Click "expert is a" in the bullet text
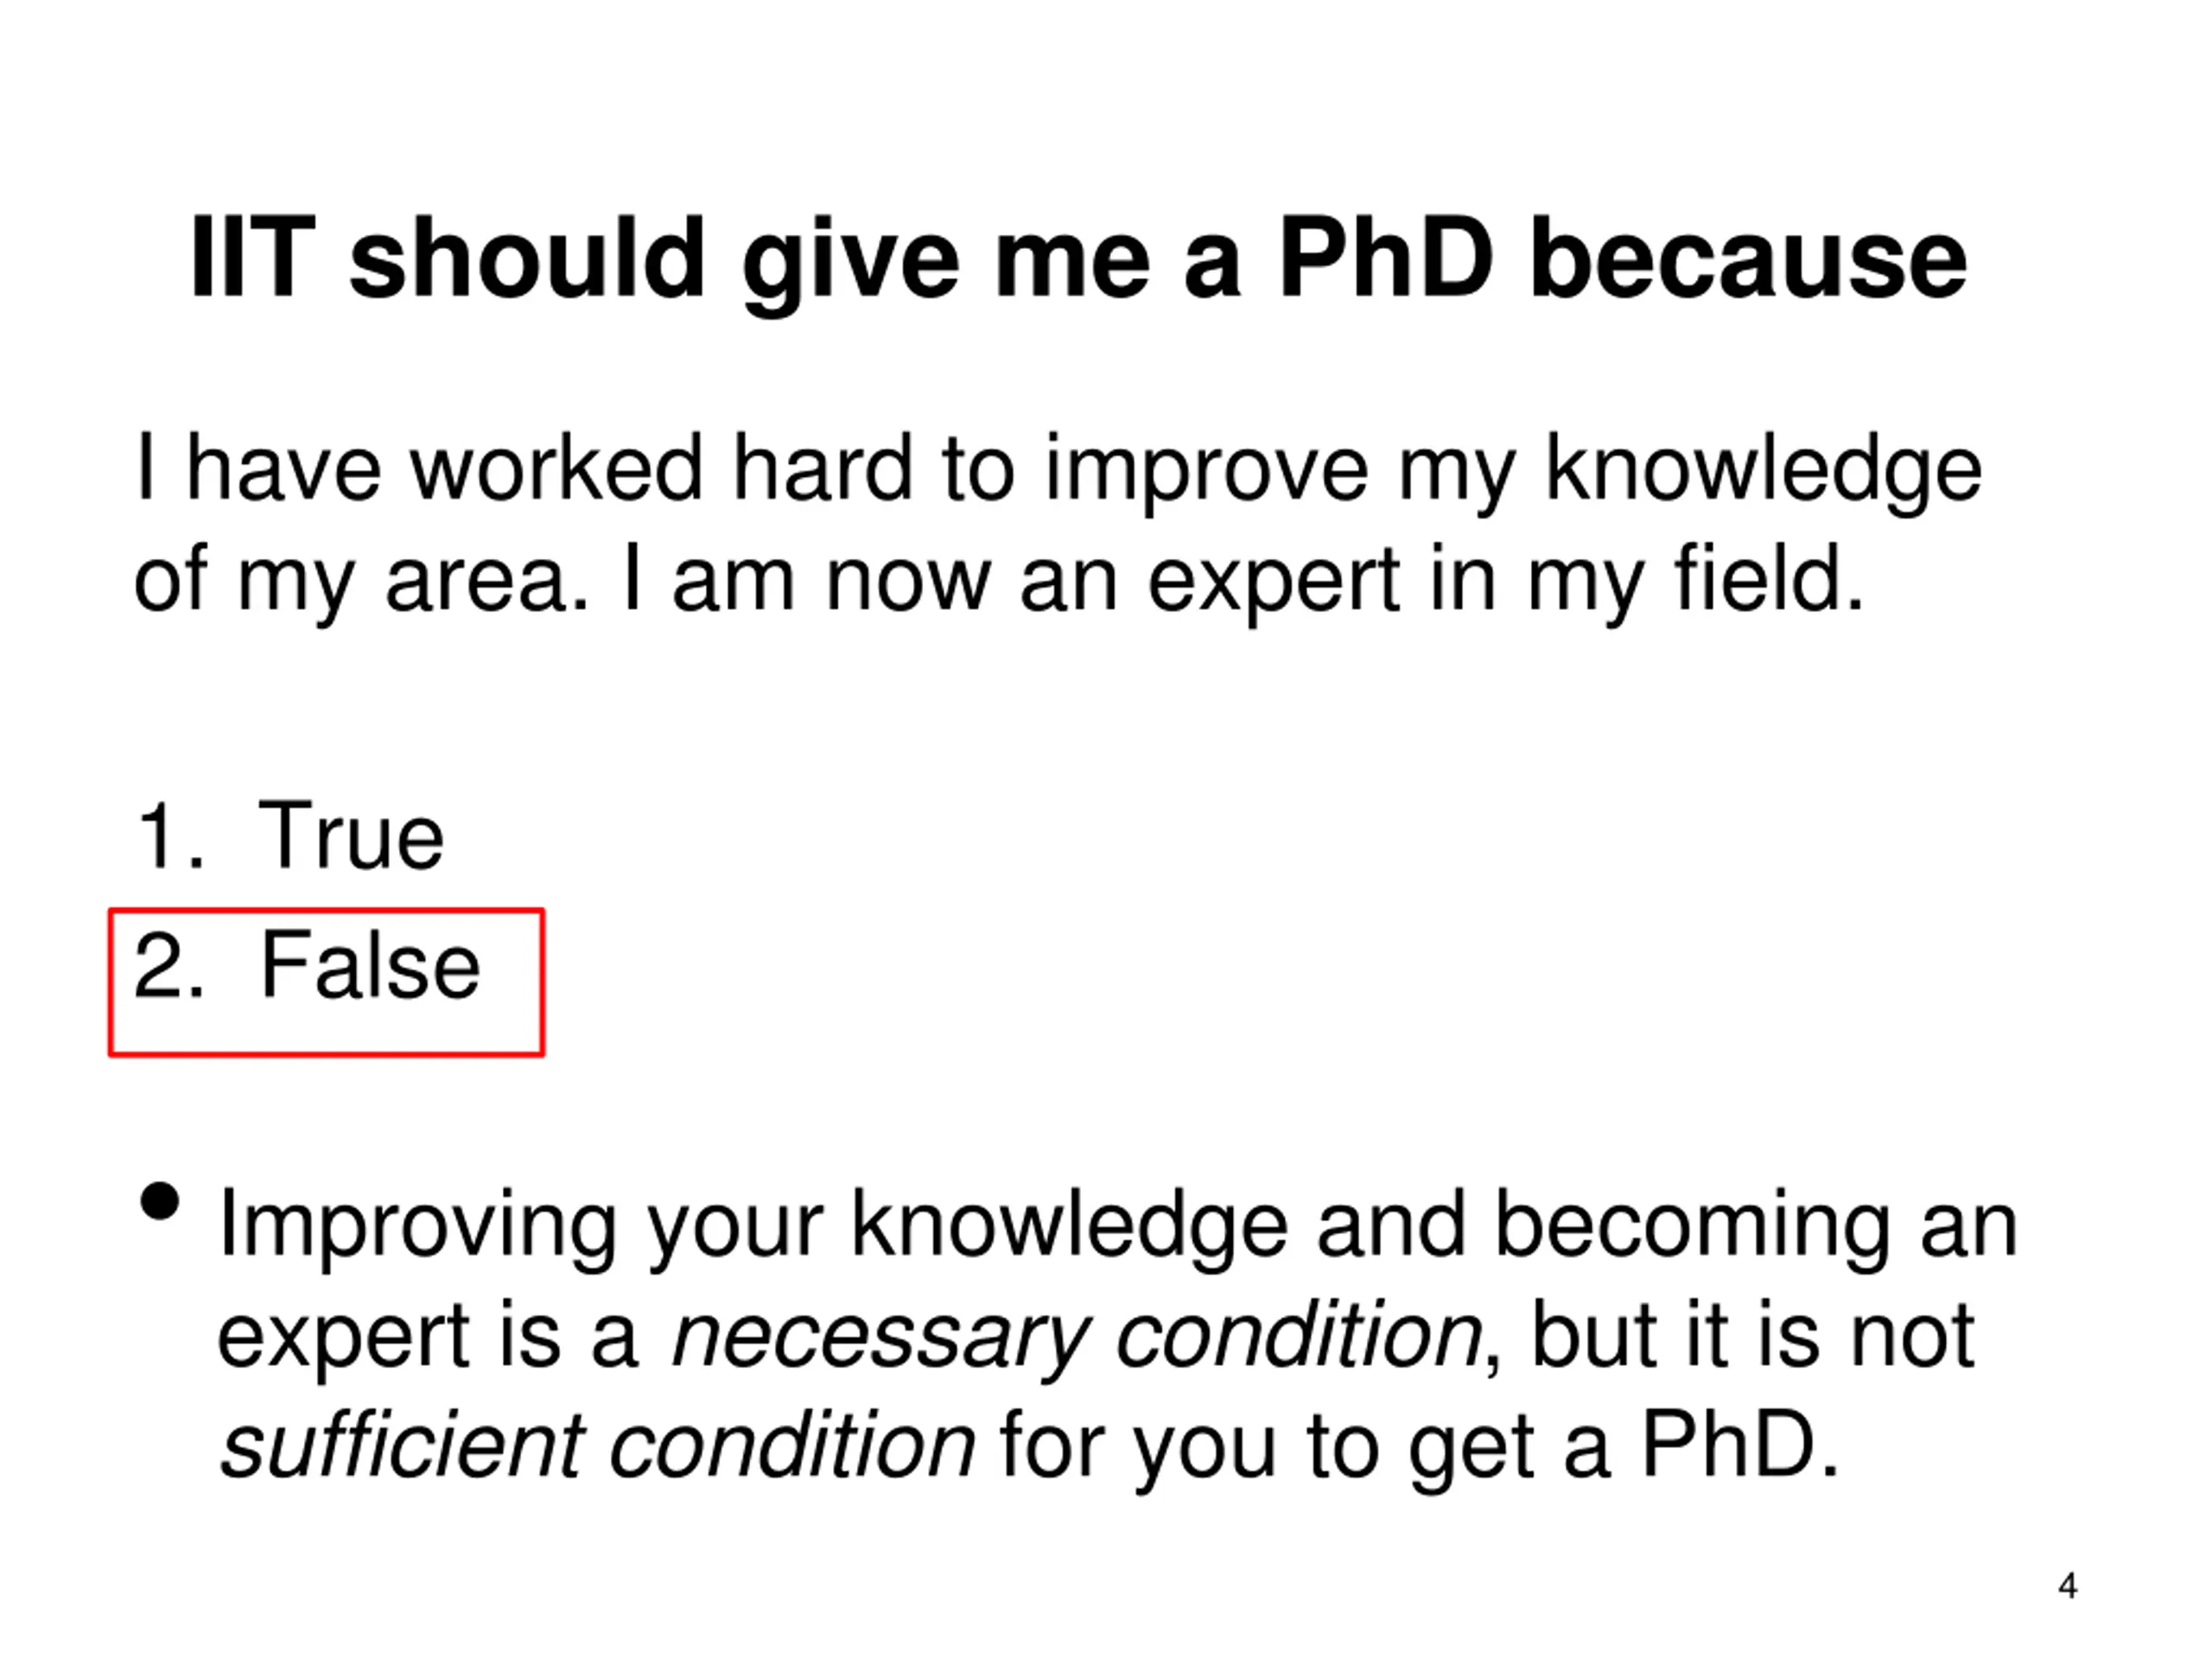2212x1659 pixels. coord(427,1336)
